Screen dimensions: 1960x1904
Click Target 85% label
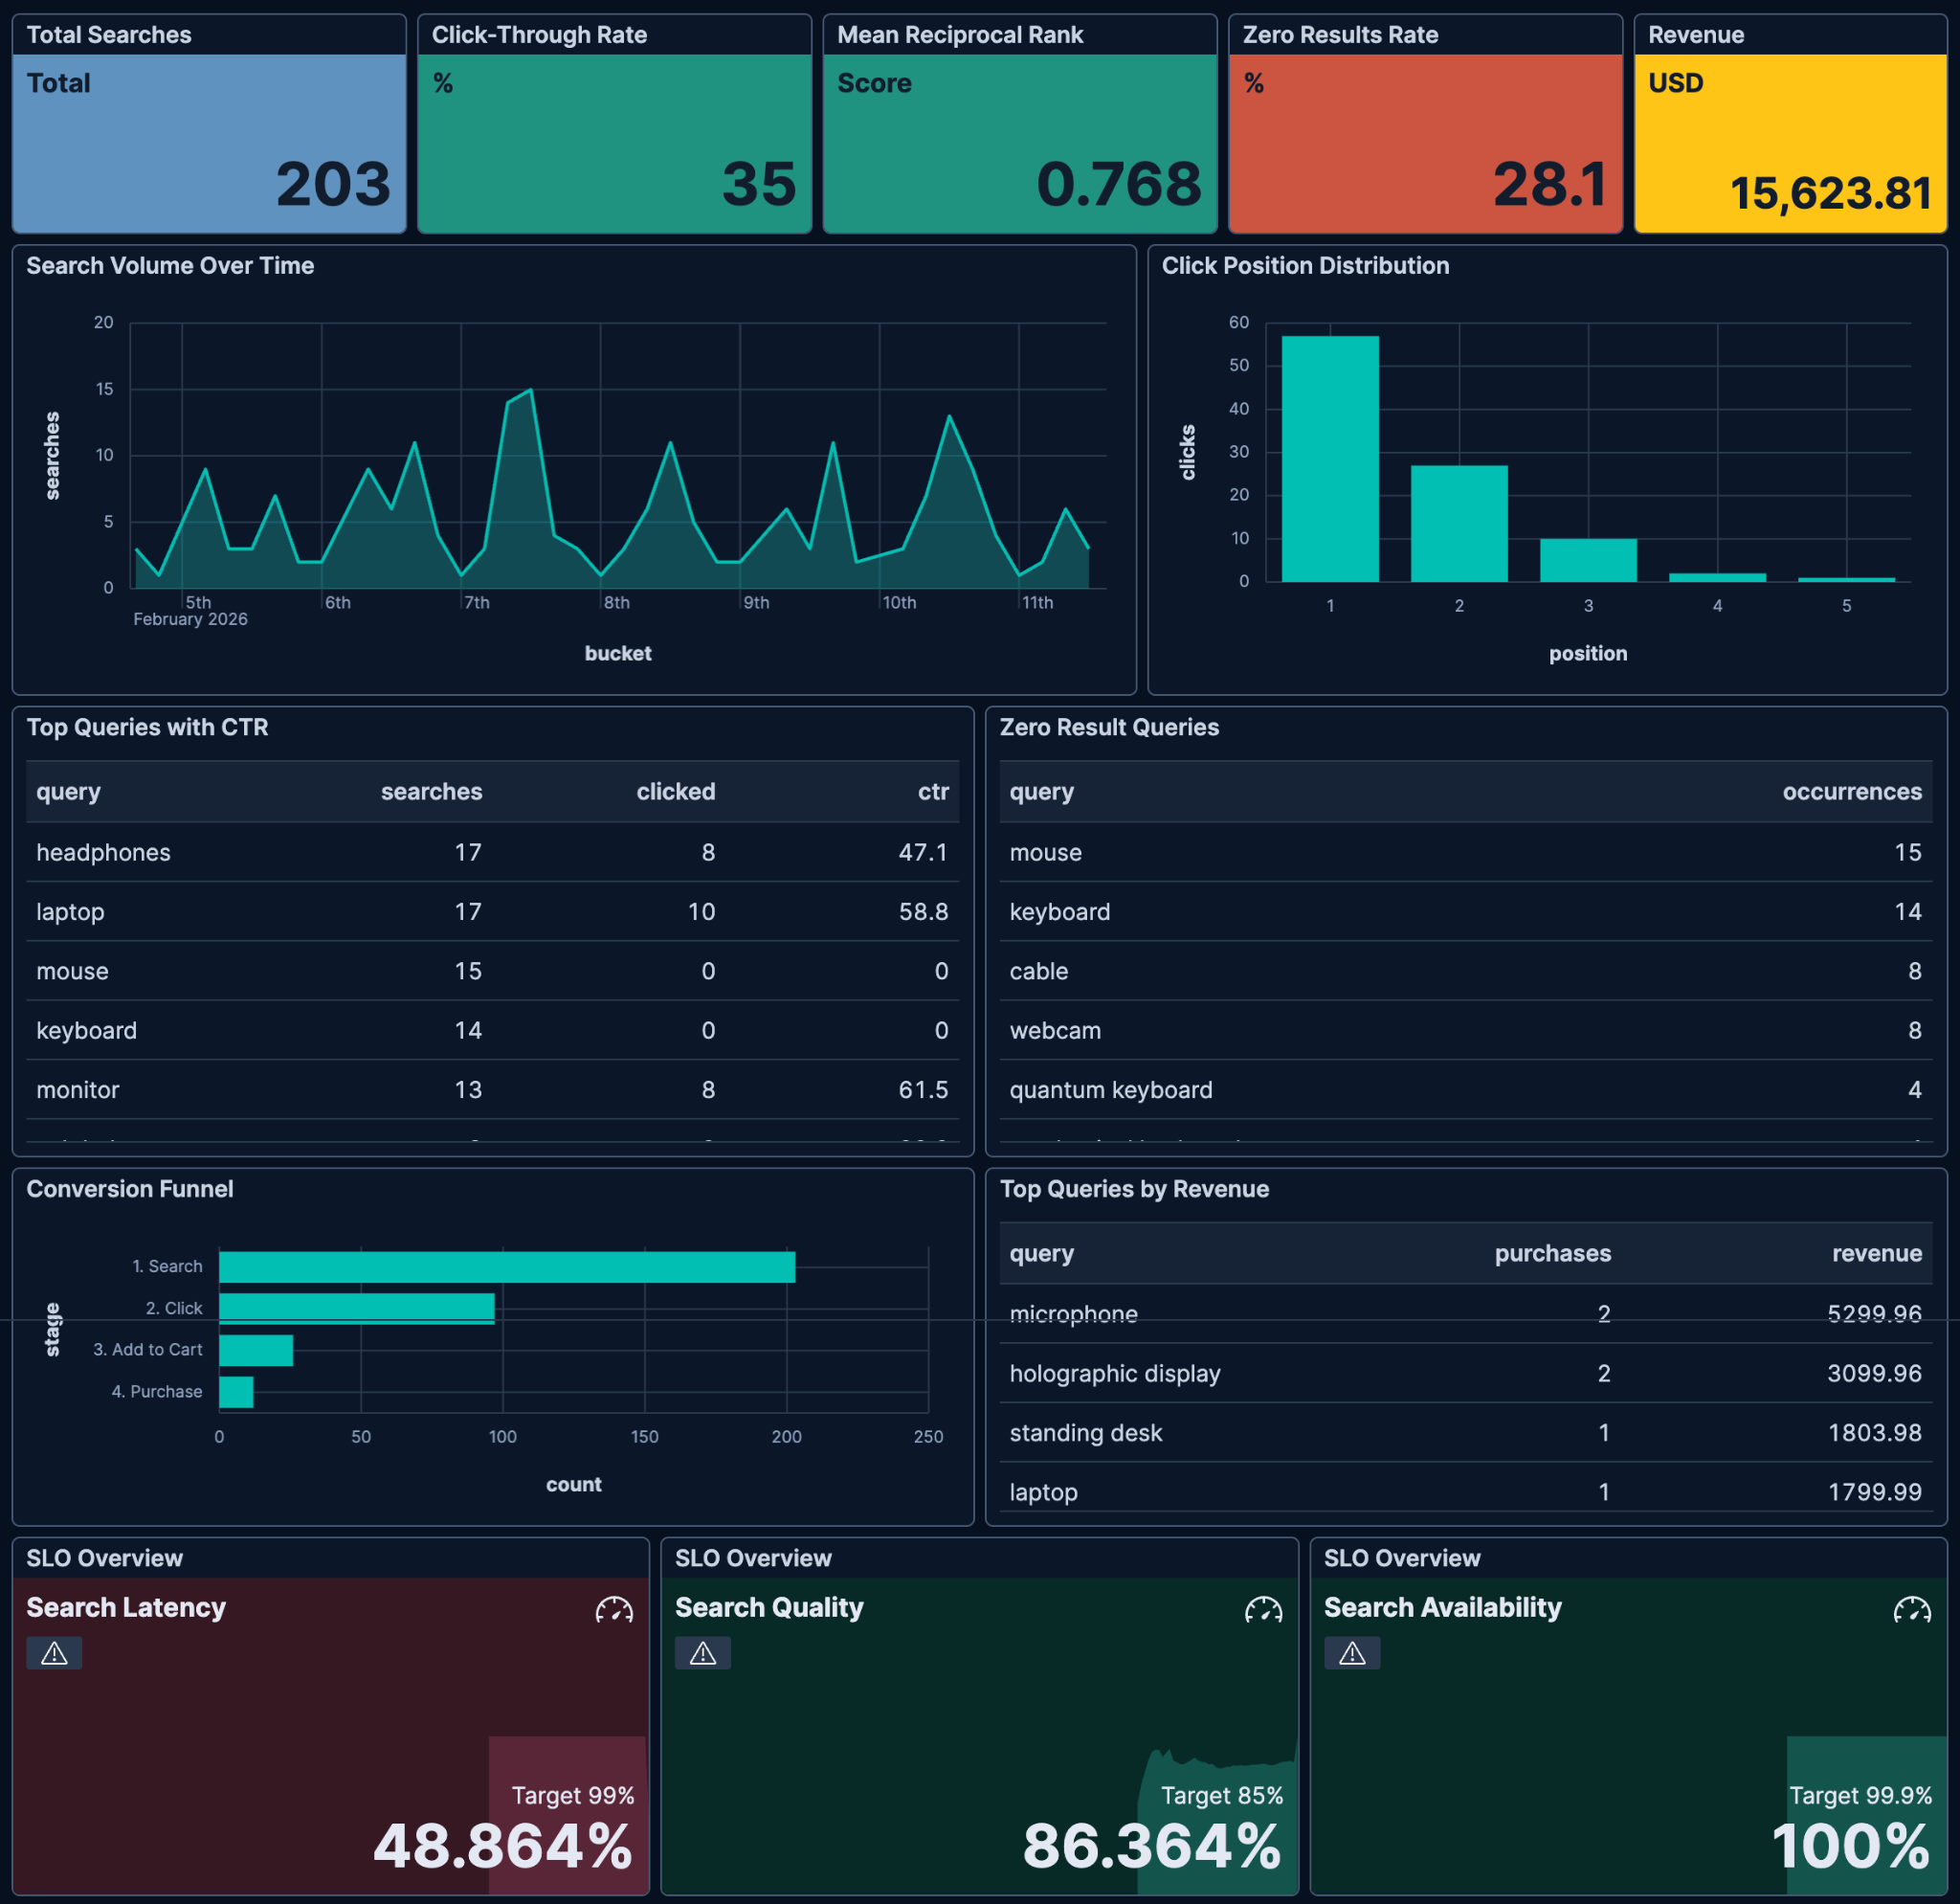[x=1222, y=1795]
